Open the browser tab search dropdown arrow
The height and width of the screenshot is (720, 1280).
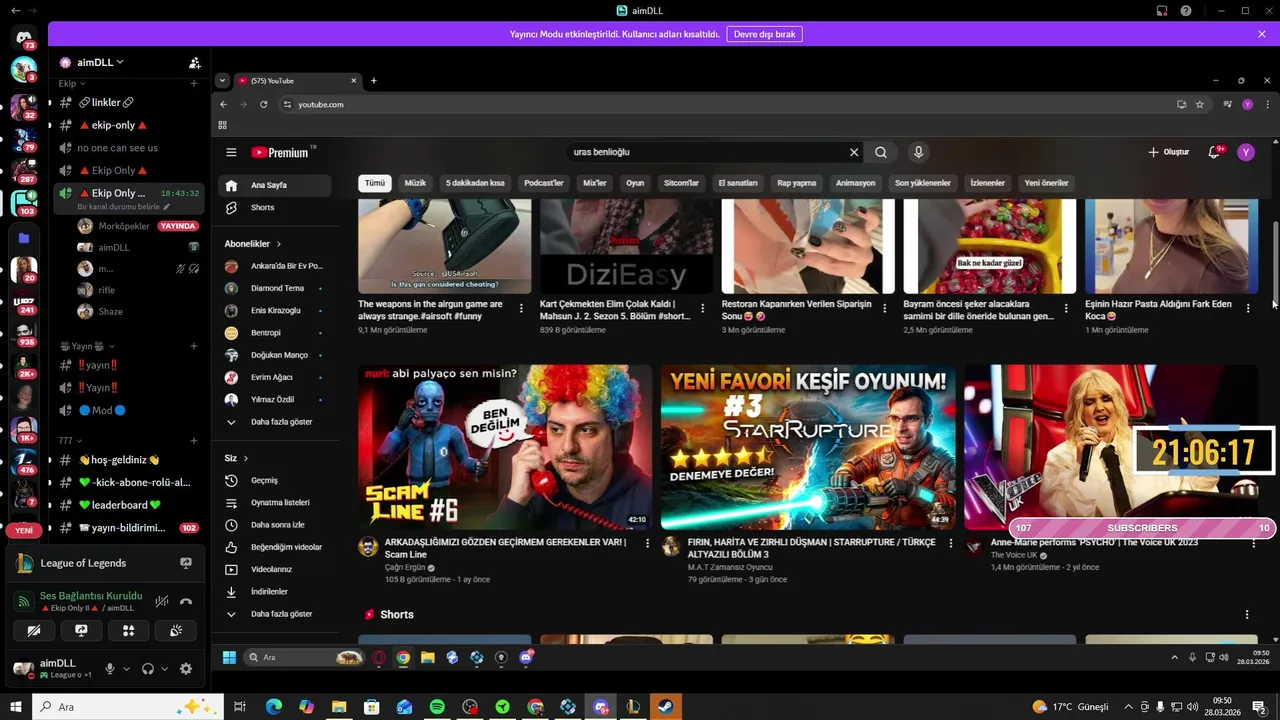(222, 80)
